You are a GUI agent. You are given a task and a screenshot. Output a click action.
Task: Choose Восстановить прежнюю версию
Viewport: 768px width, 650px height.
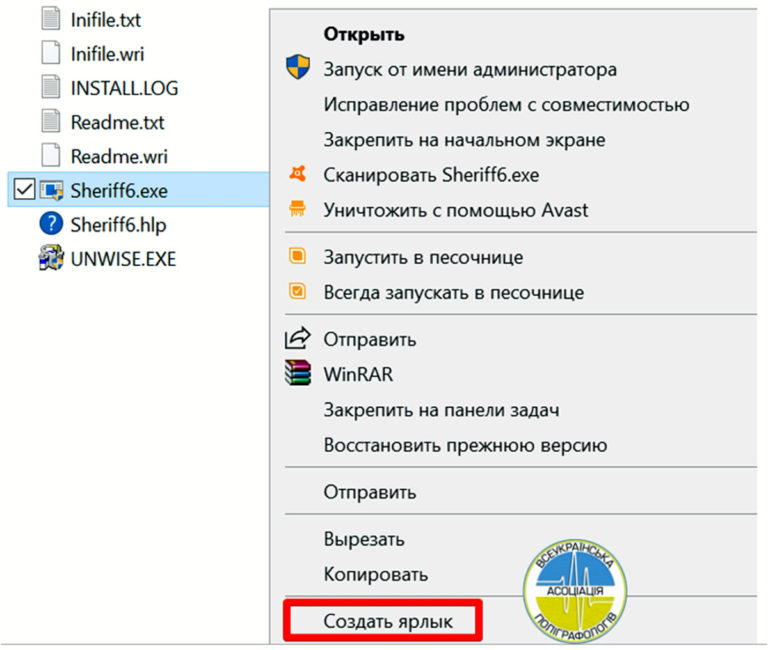tap(465, 445)
